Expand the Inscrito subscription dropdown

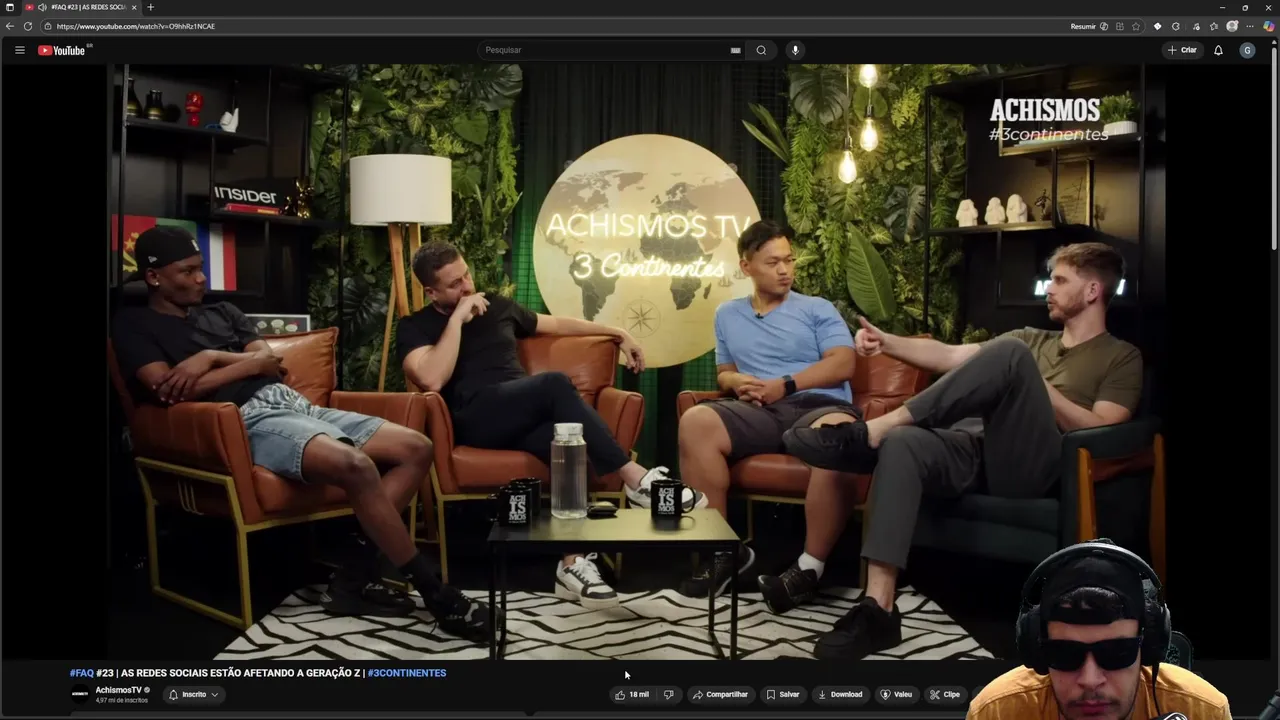[194, 694]
